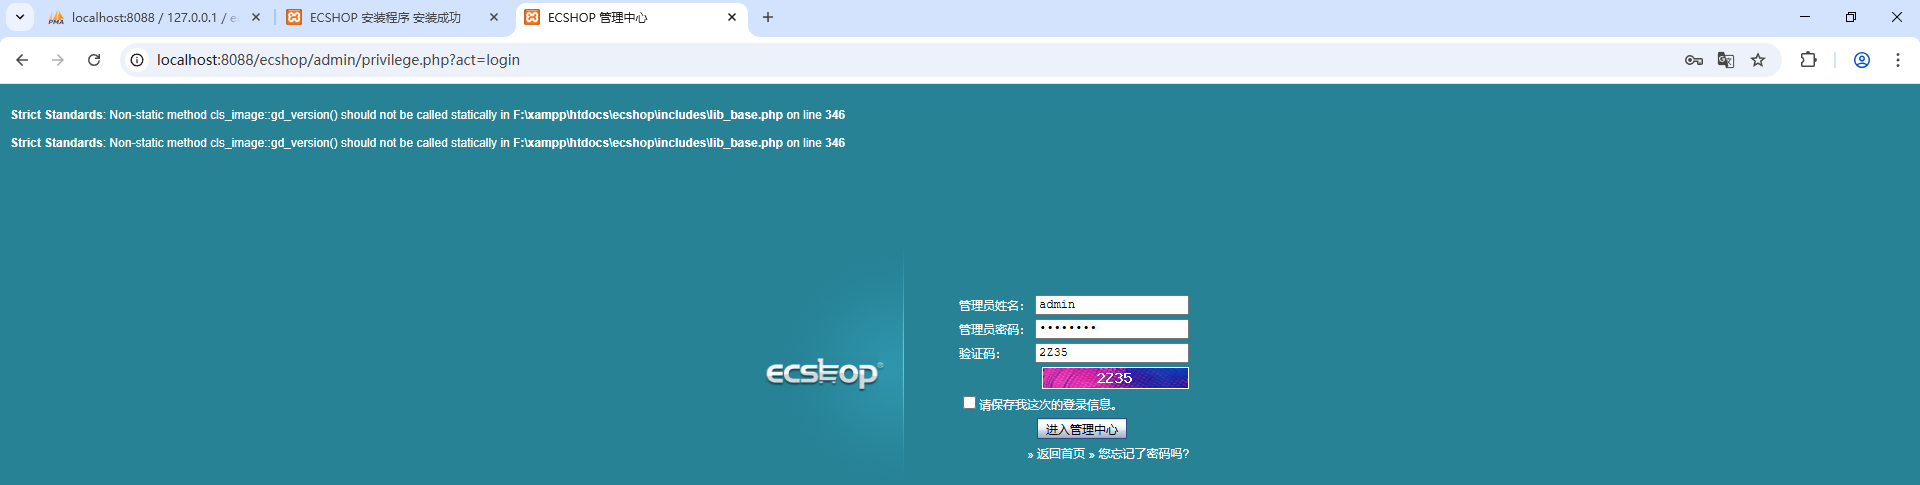The height and width of the screenshot is (485, 1920).
Task: Focus the 验证码 captcha input field
Action: point(1112,353)
